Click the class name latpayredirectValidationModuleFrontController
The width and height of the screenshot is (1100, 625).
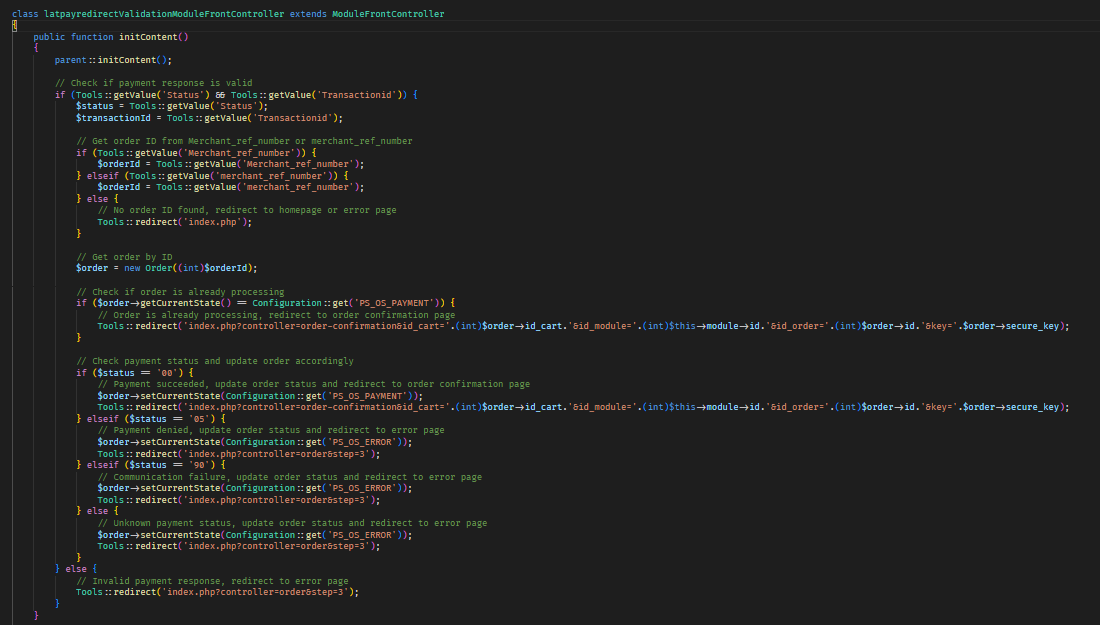(x=164, y=14)
